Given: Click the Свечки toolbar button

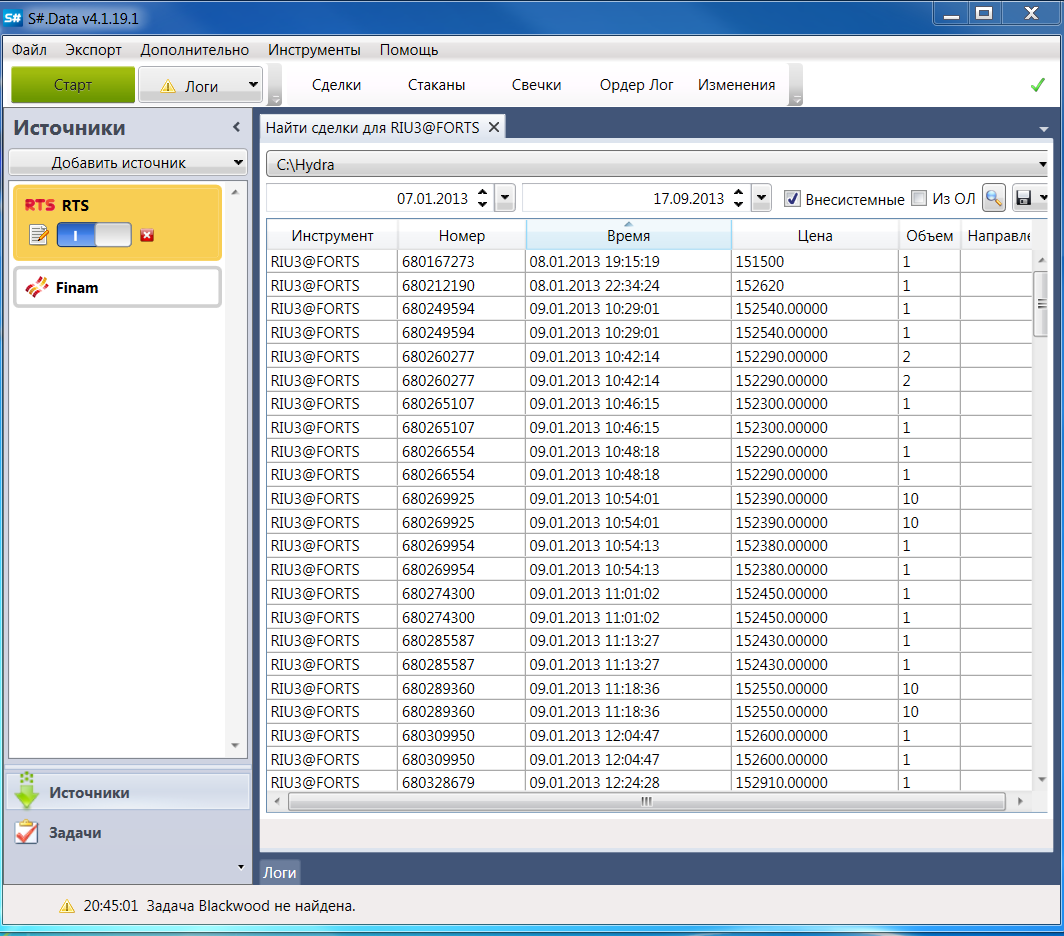Looking at the screenshot, I should [x=536, y=85].
